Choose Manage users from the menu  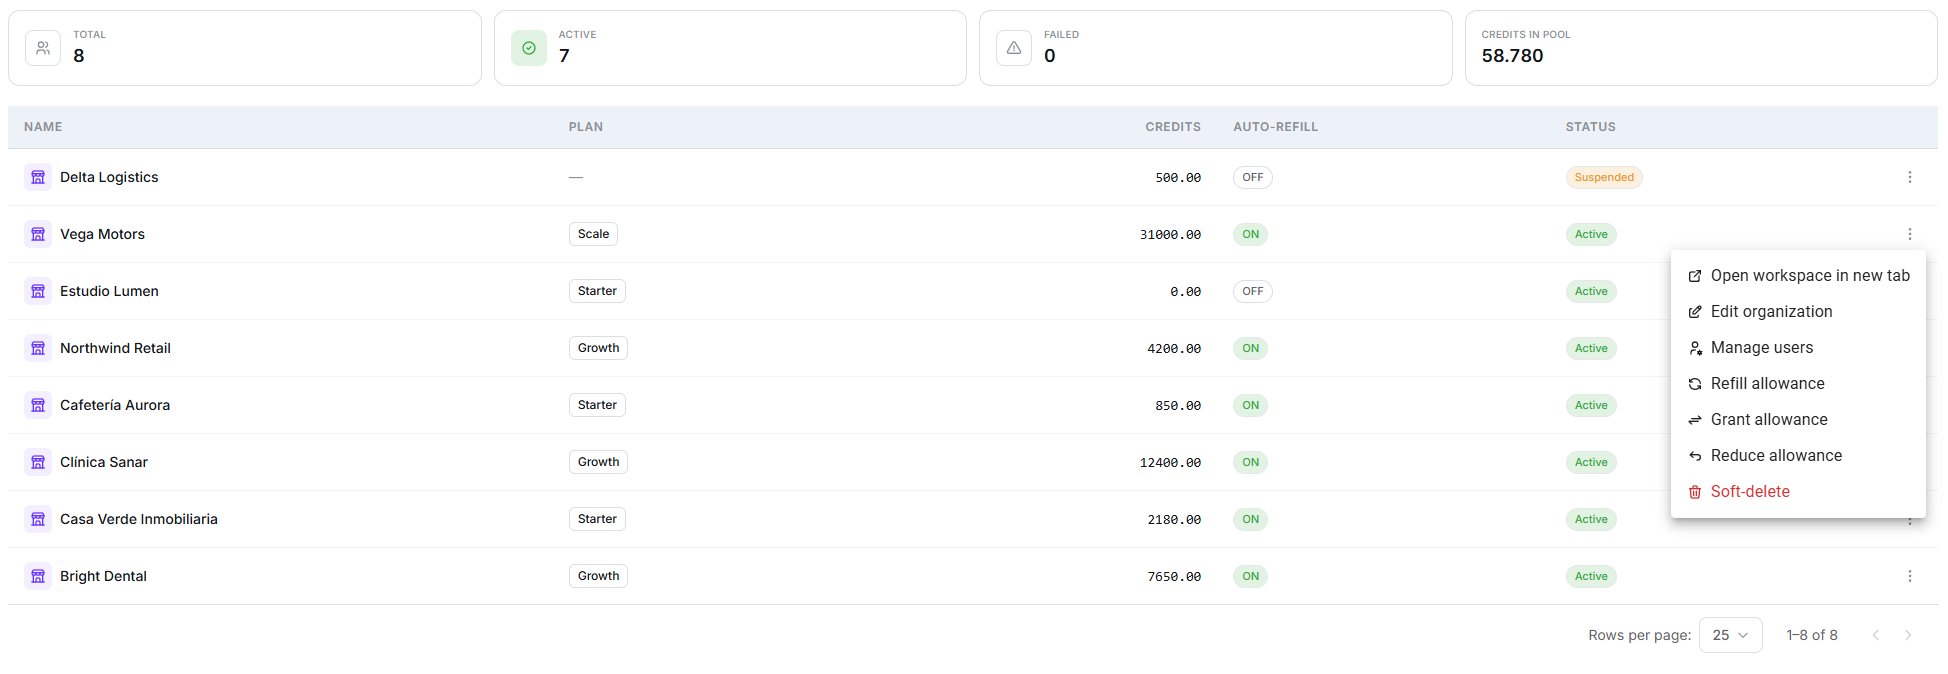coord(1798,348)
